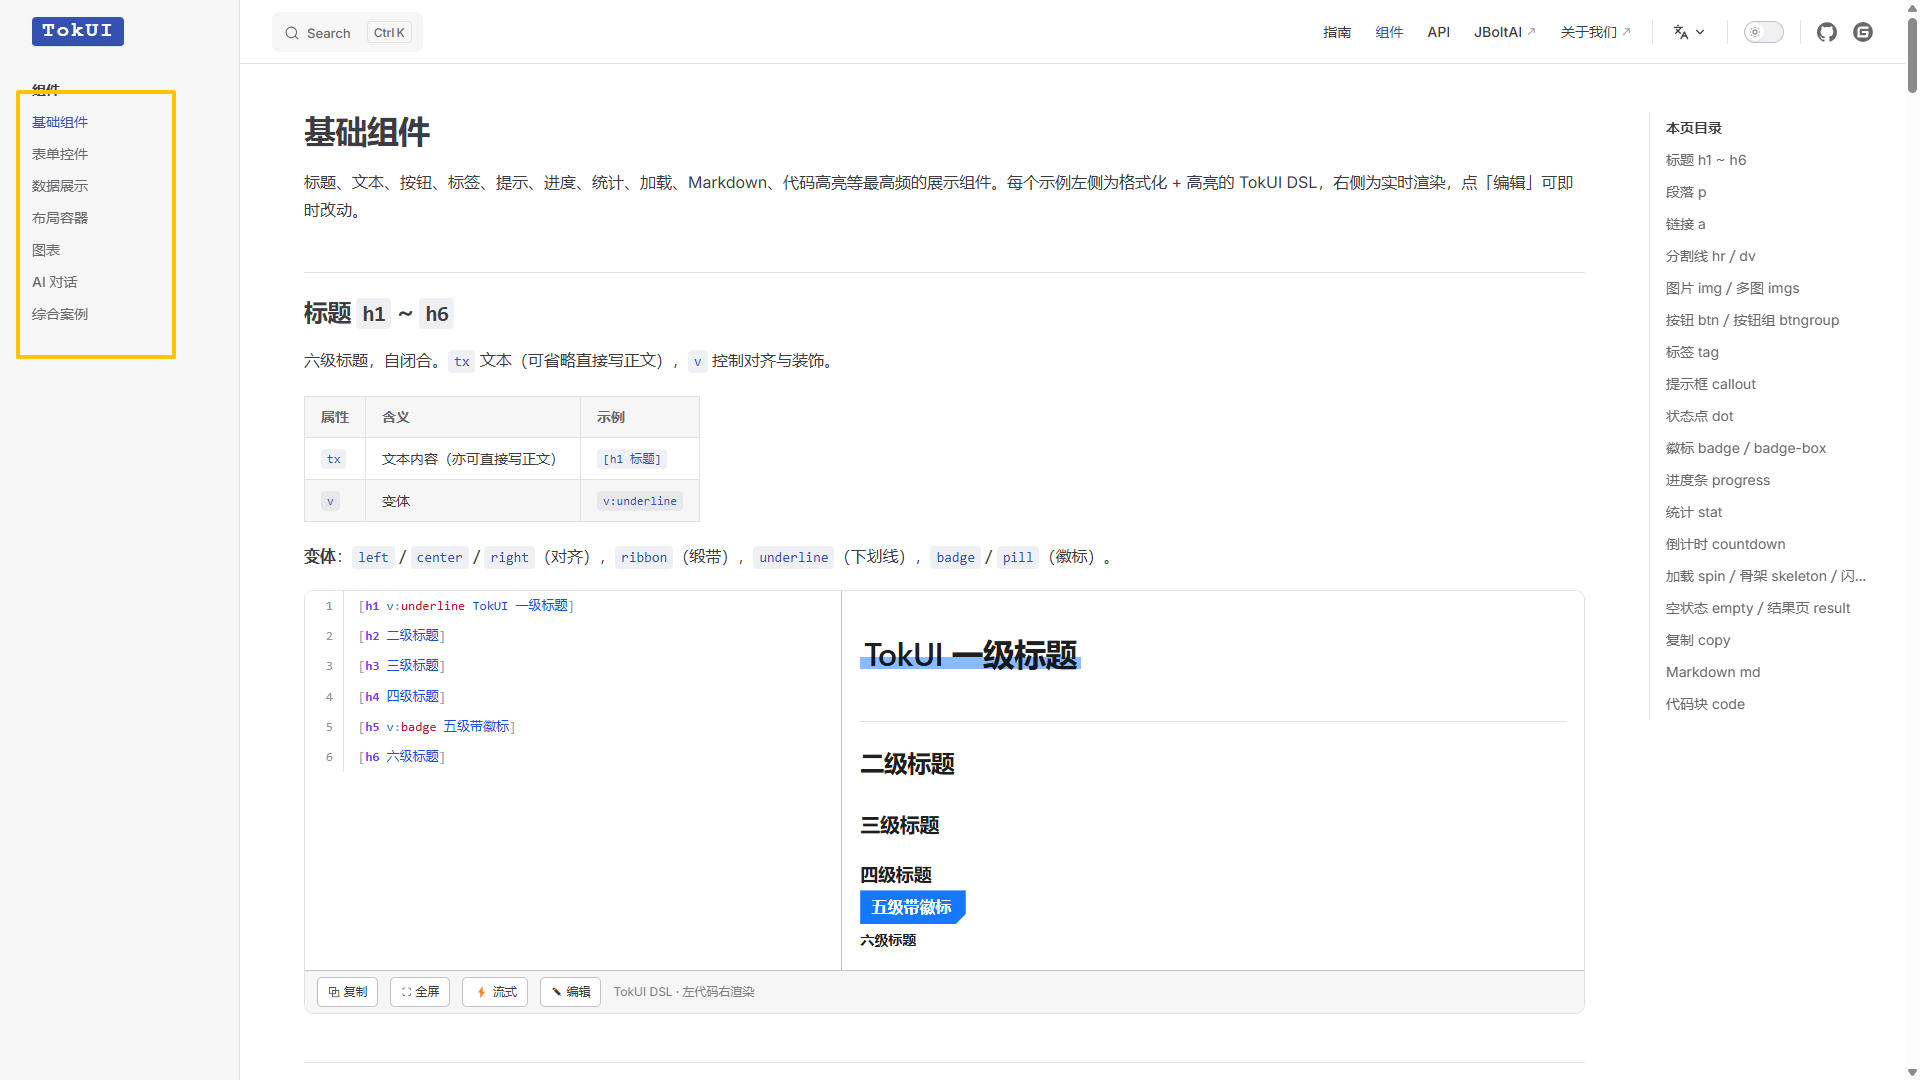
Task: Open 组件 in the top navigation
Action: pos(1389,32)
